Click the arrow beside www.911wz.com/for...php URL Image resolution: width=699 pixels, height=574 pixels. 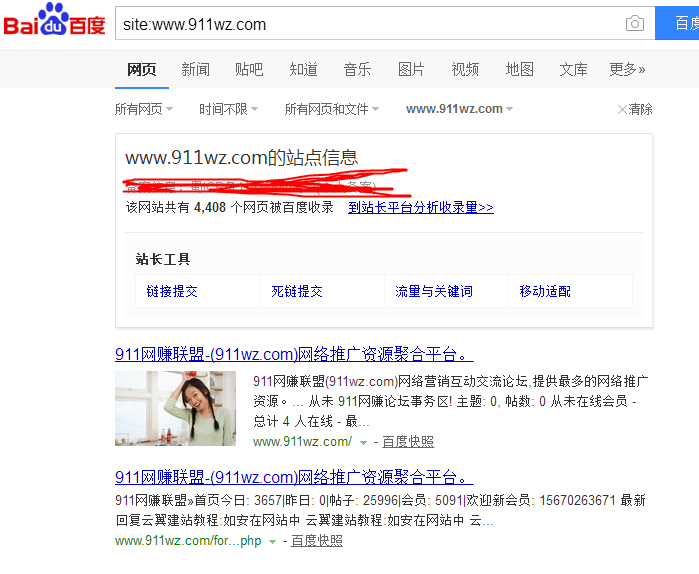click(272, 541)
